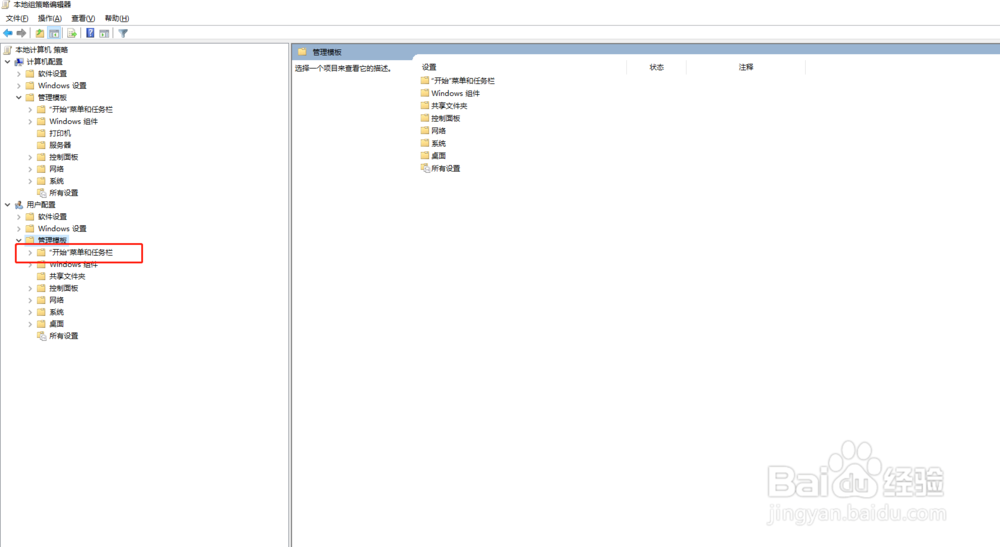Expand 系统 under 用户配置
Screen dimensions: 1000x547
click(30, 312)
